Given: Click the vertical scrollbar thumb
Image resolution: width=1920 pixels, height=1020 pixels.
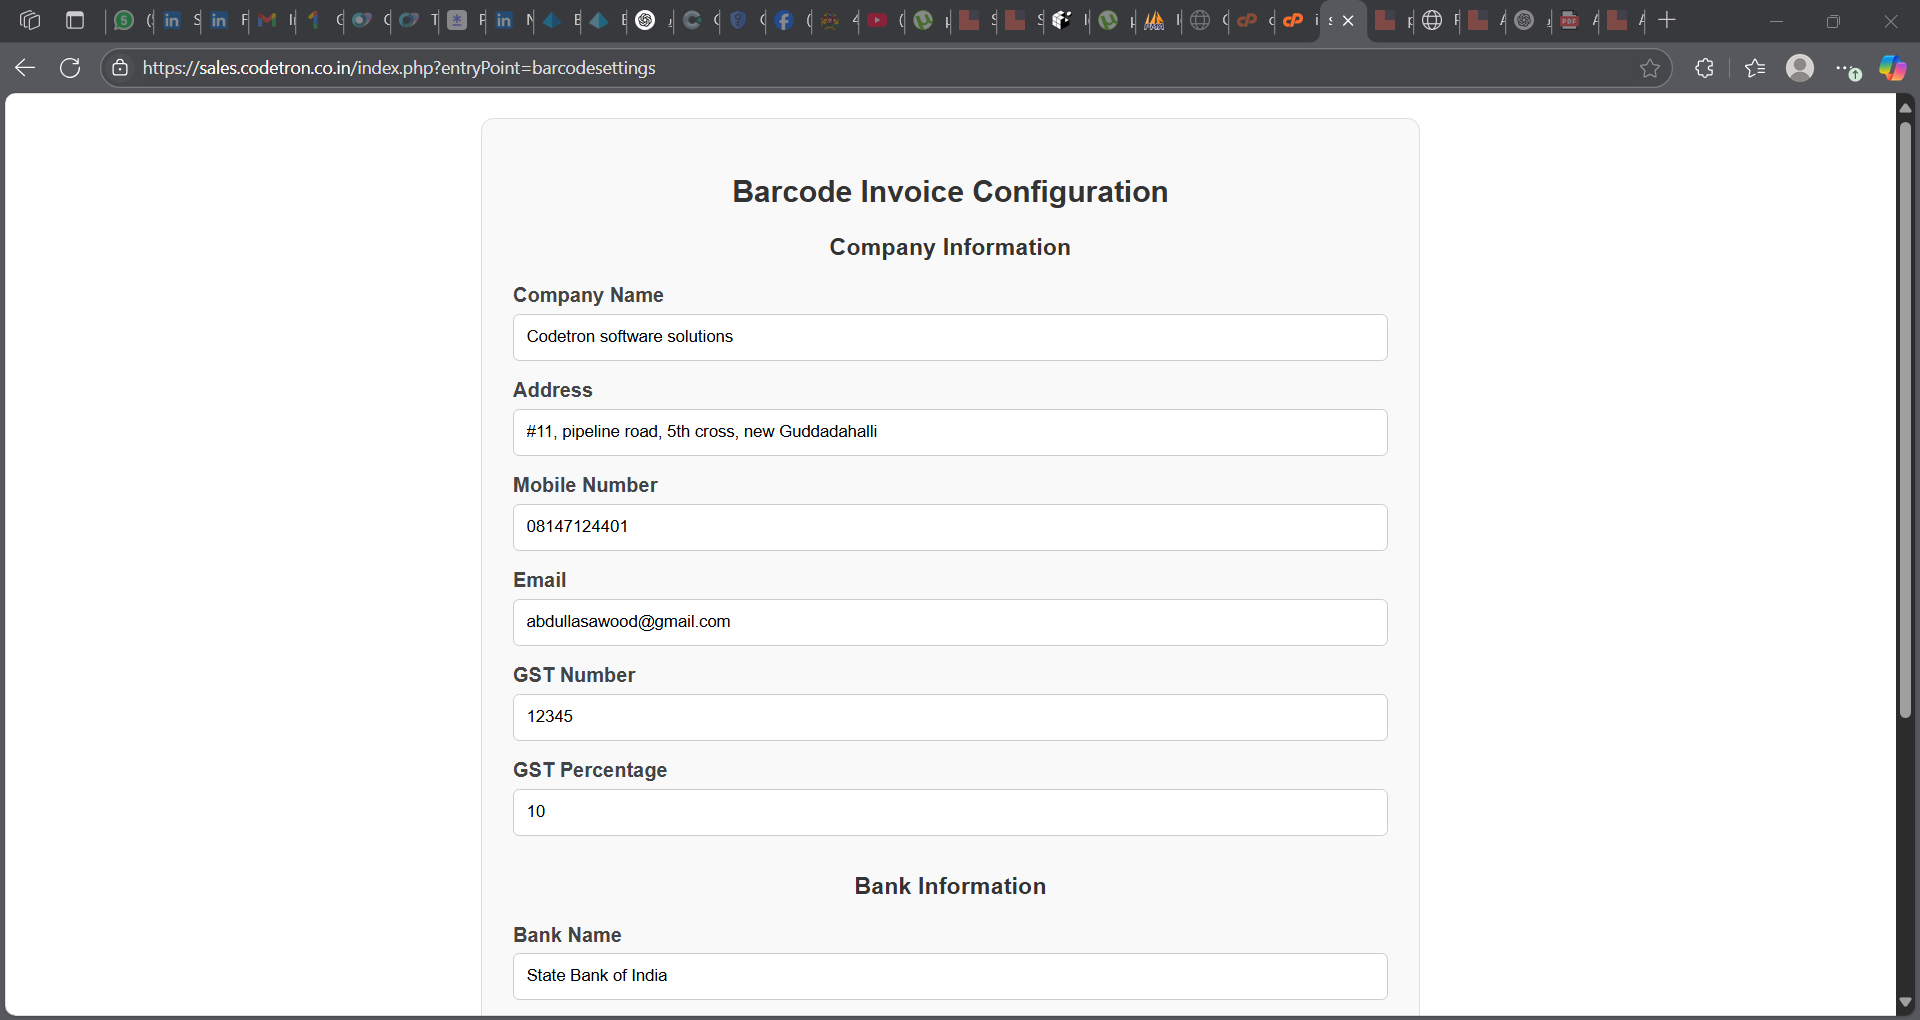Looking at the screenshot, I should tap(1905, 418).
